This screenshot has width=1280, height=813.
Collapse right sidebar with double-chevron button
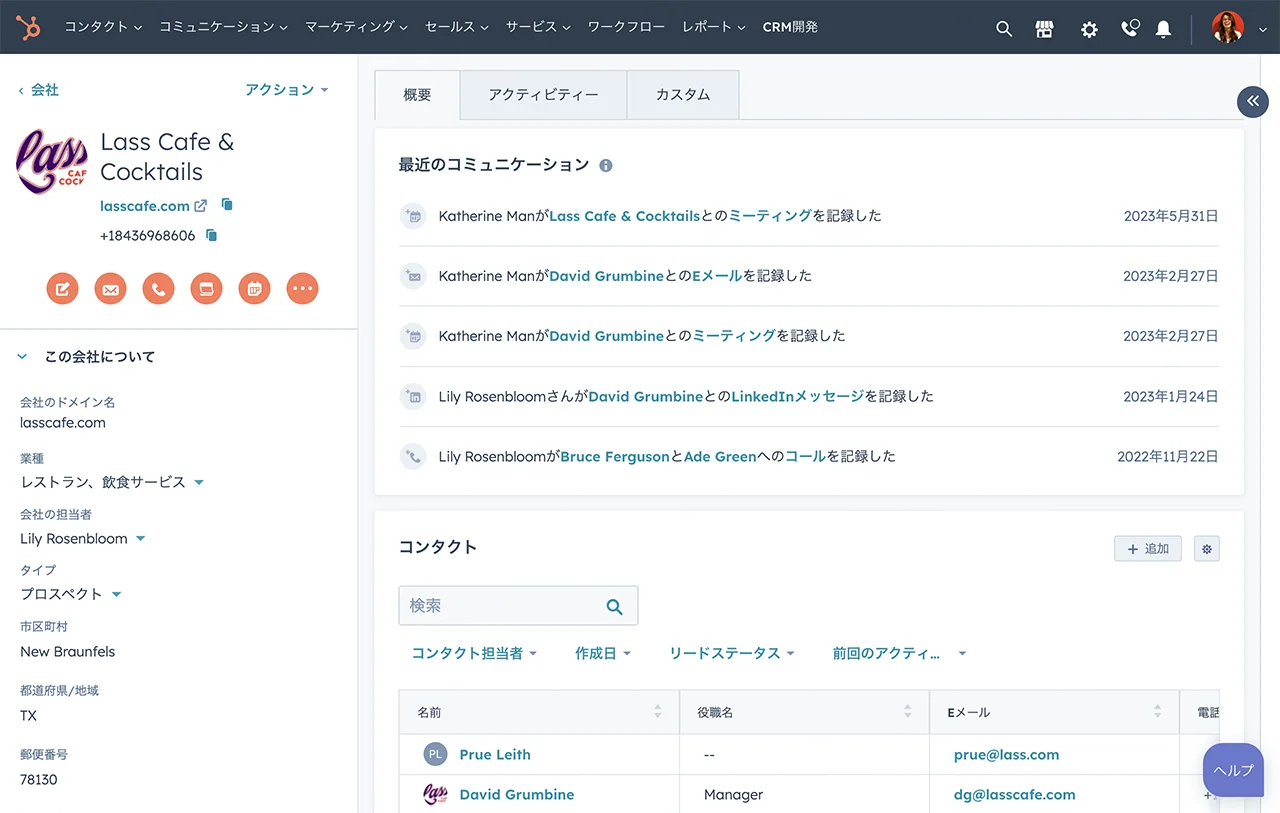click(1253, 101)
